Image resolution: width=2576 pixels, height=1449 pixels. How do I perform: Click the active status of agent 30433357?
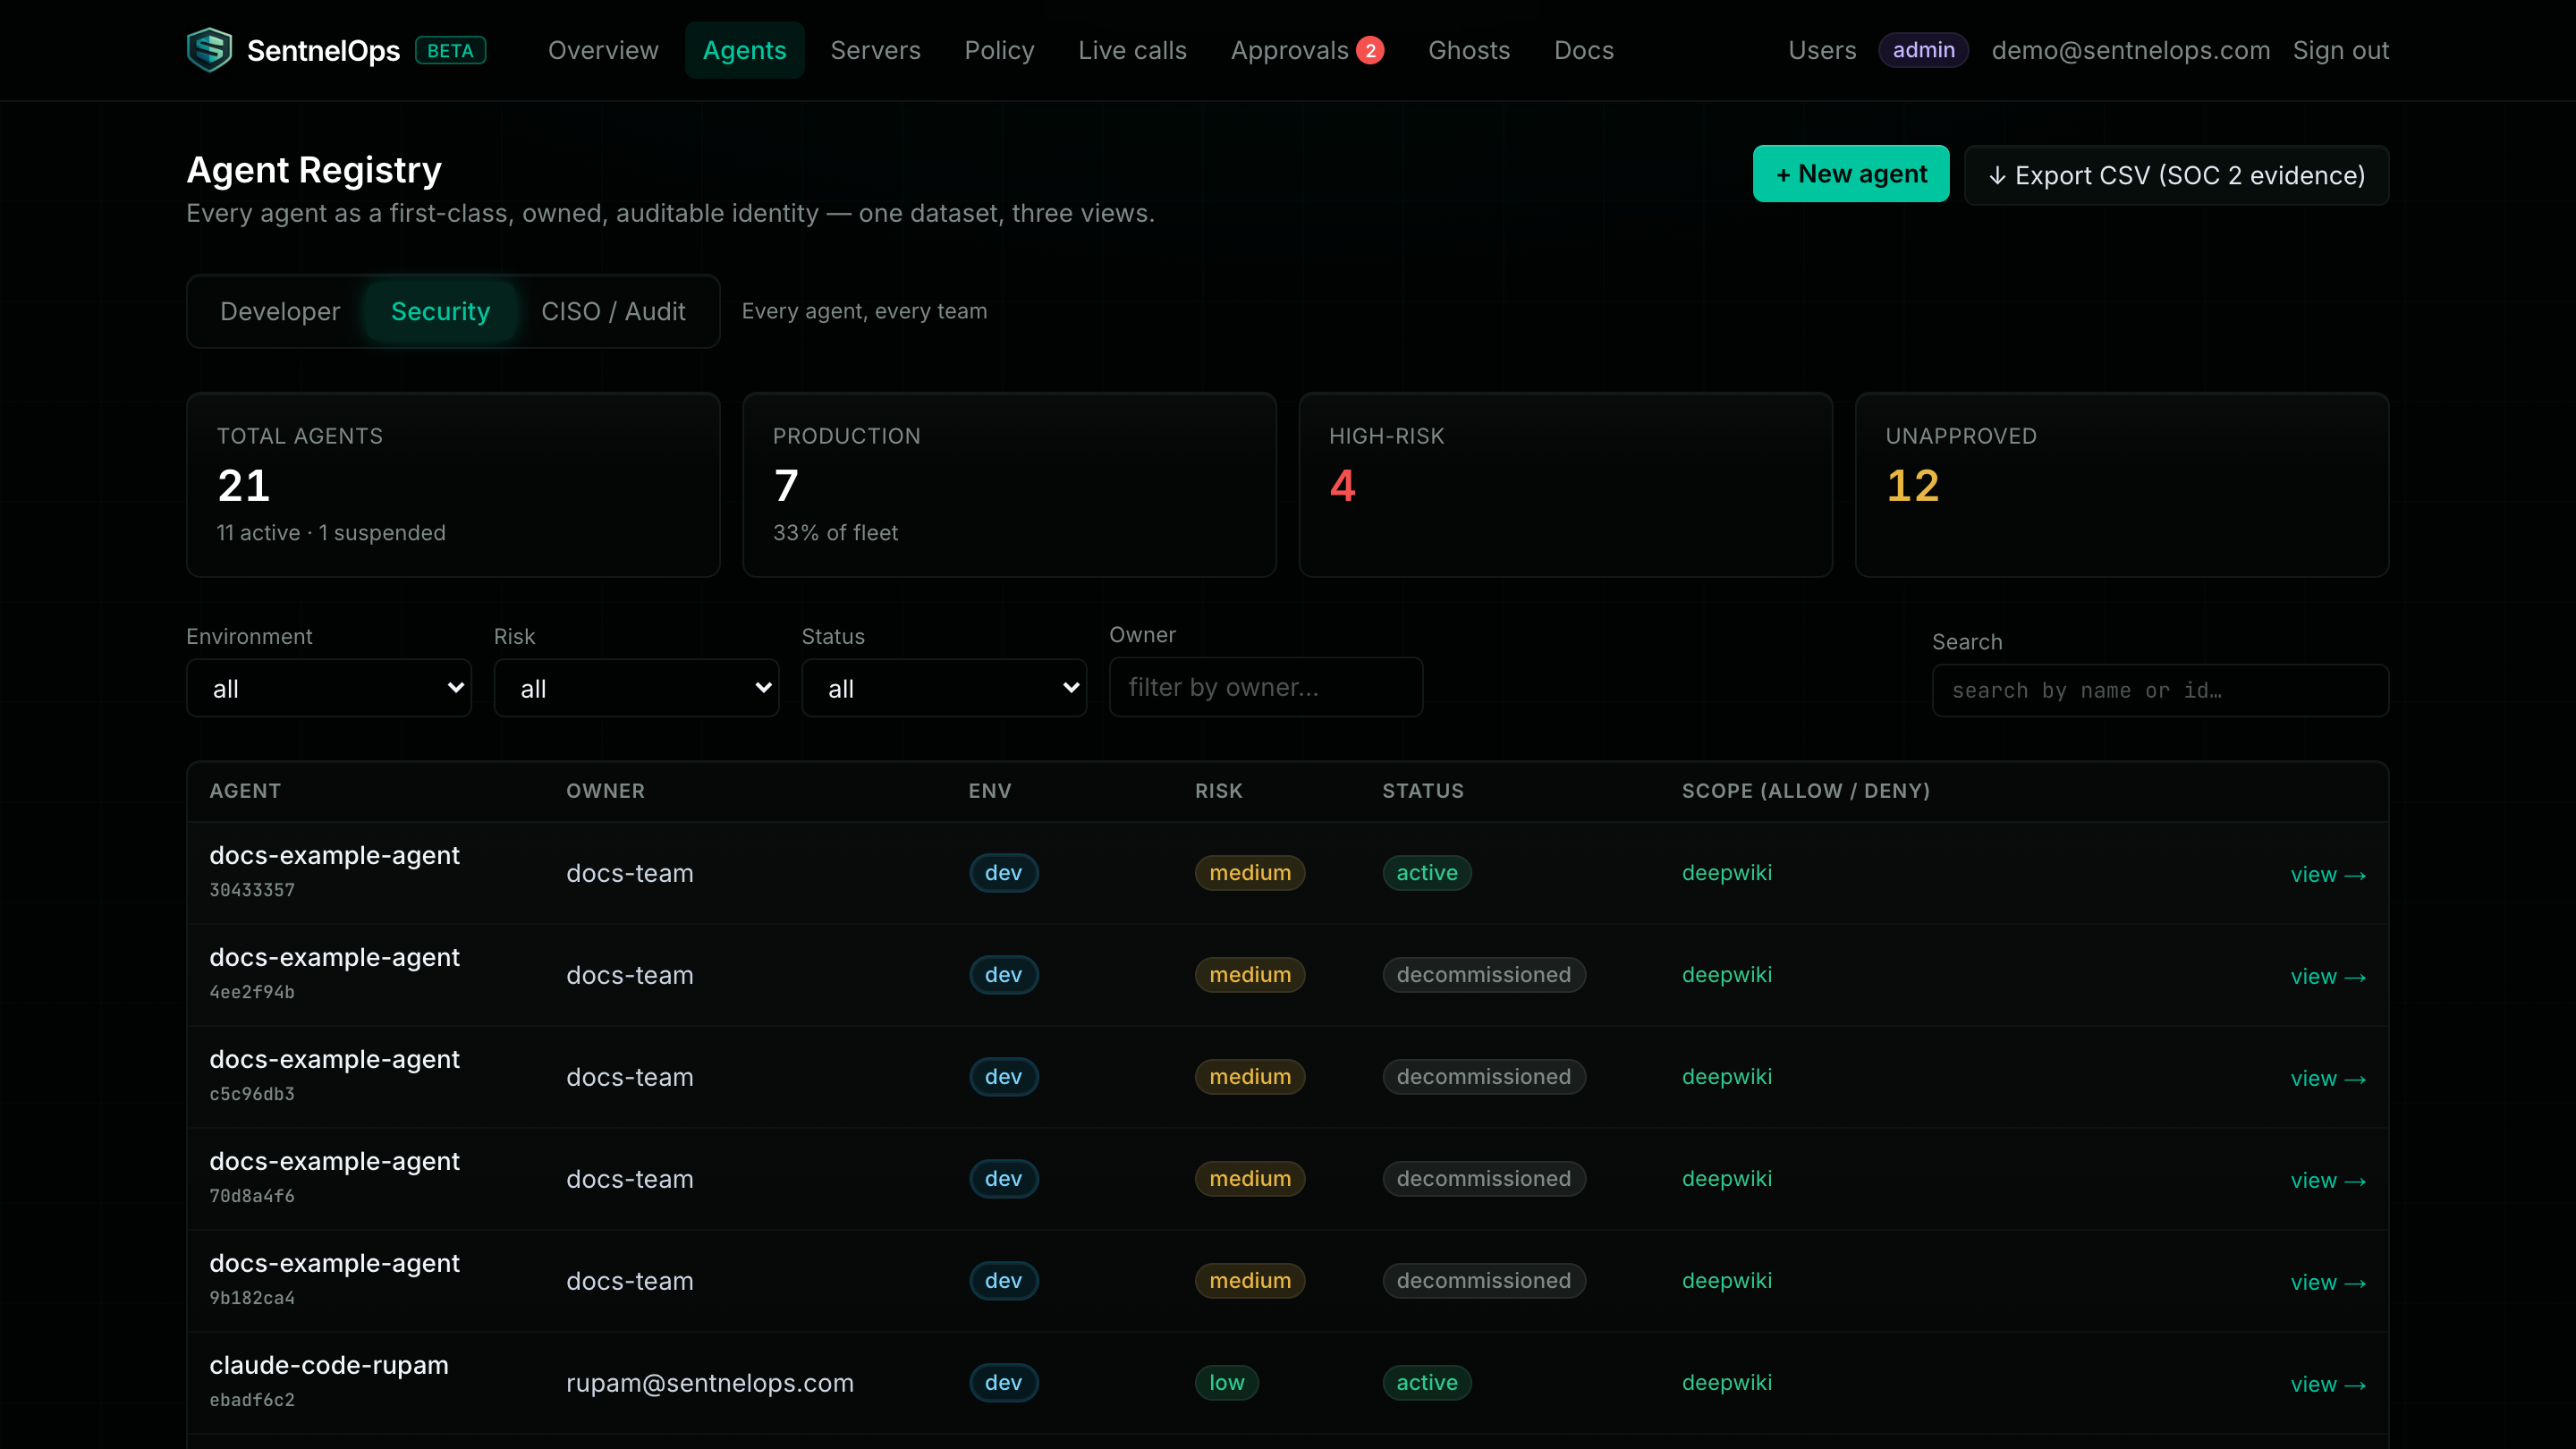click(x=1427, y=873)
